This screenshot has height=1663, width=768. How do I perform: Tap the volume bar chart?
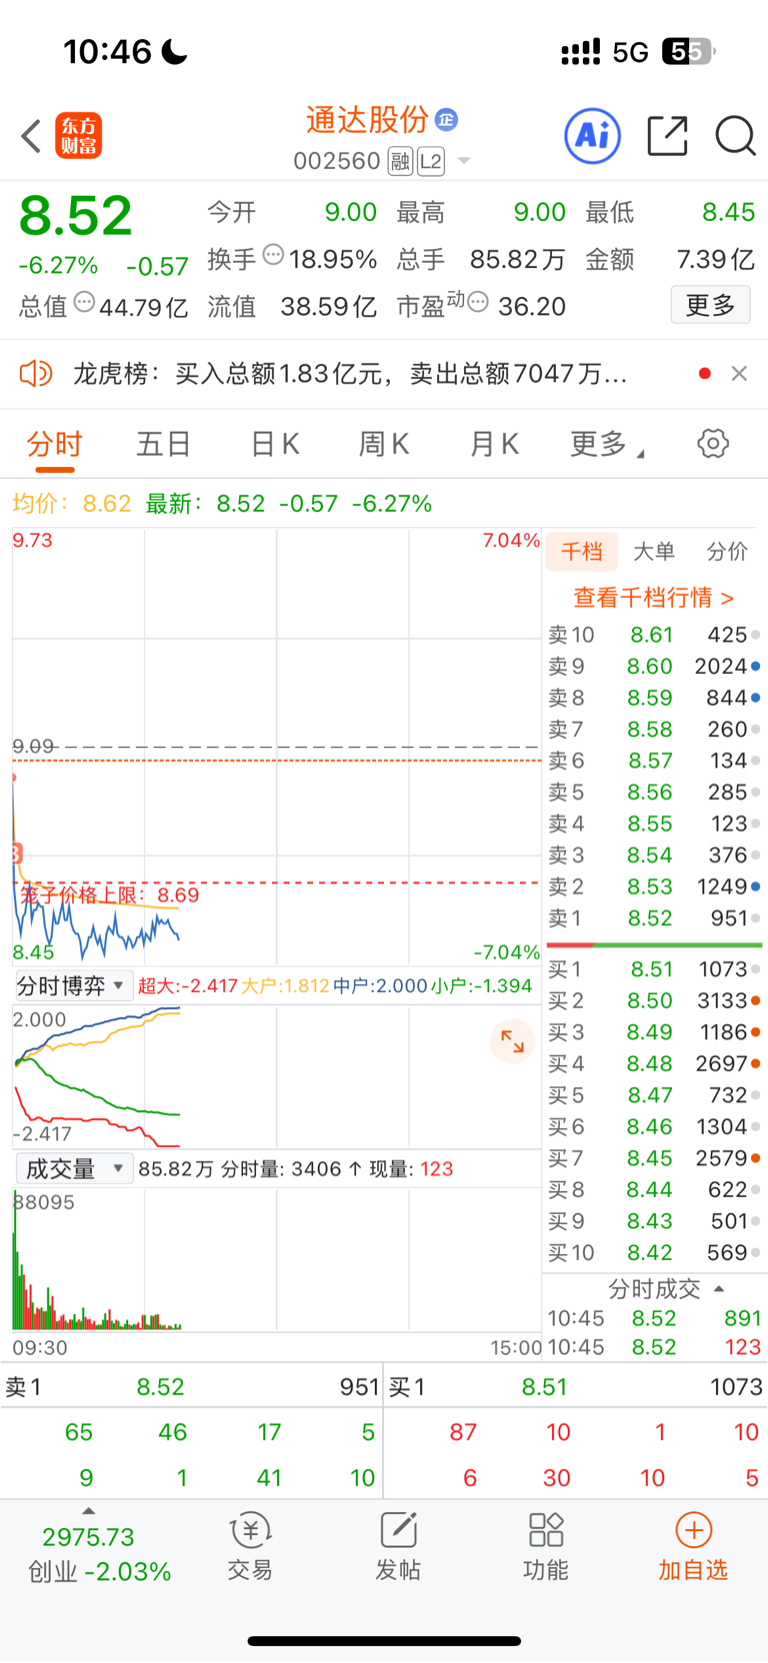(x=277, y=1260)
